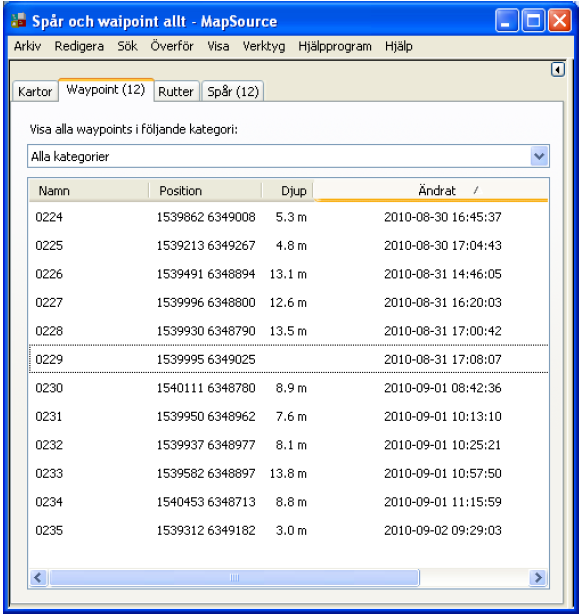The image size is (579, 615).
Task: Switch to the Rutter tab
Action: 176,91
